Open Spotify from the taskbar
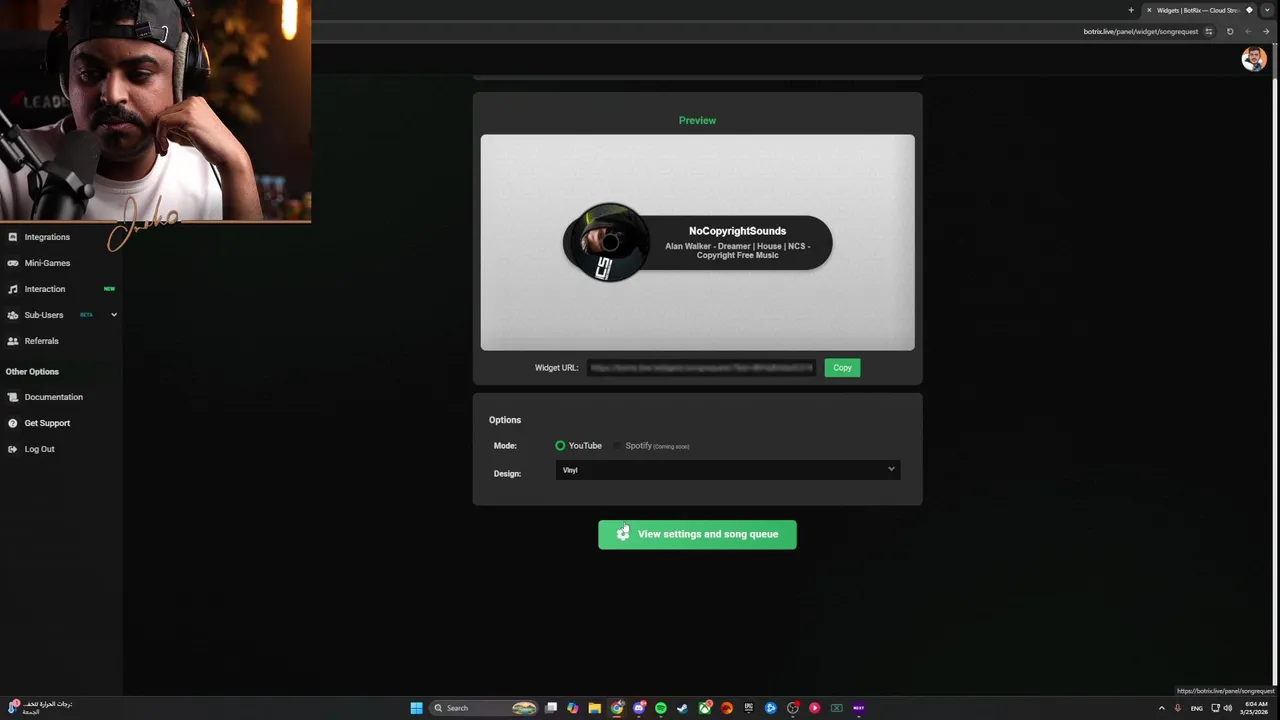Screen dimensions: 1280x720 tap(661, 708)
